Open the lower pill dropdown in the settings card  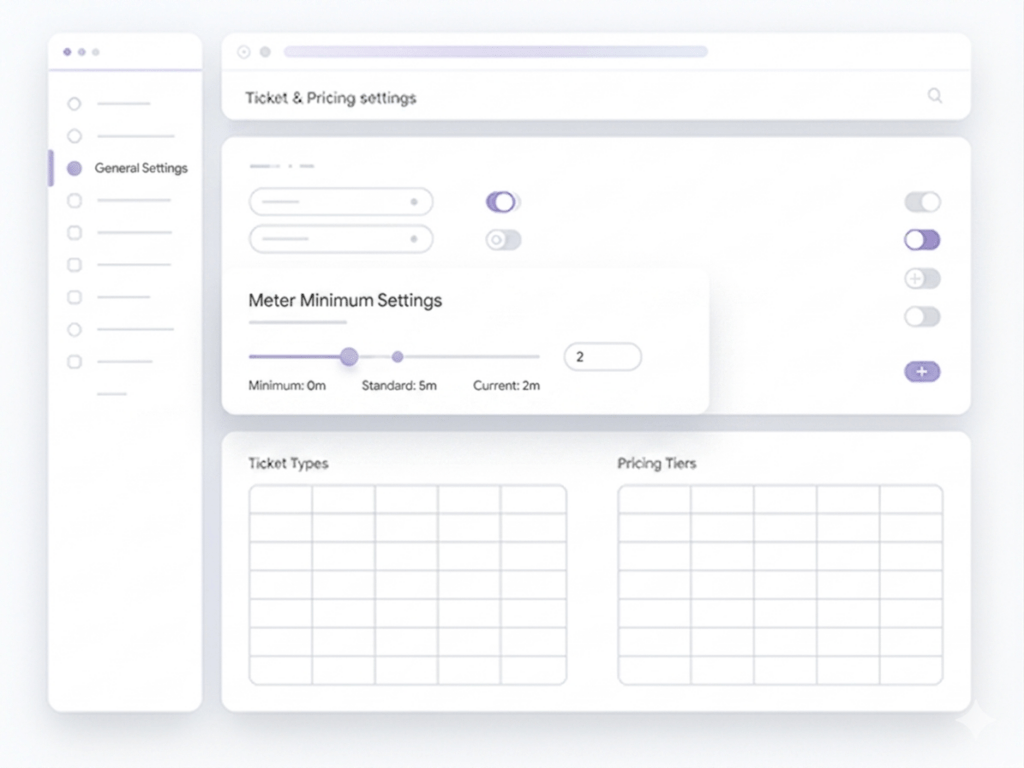(x=341, y=239)
